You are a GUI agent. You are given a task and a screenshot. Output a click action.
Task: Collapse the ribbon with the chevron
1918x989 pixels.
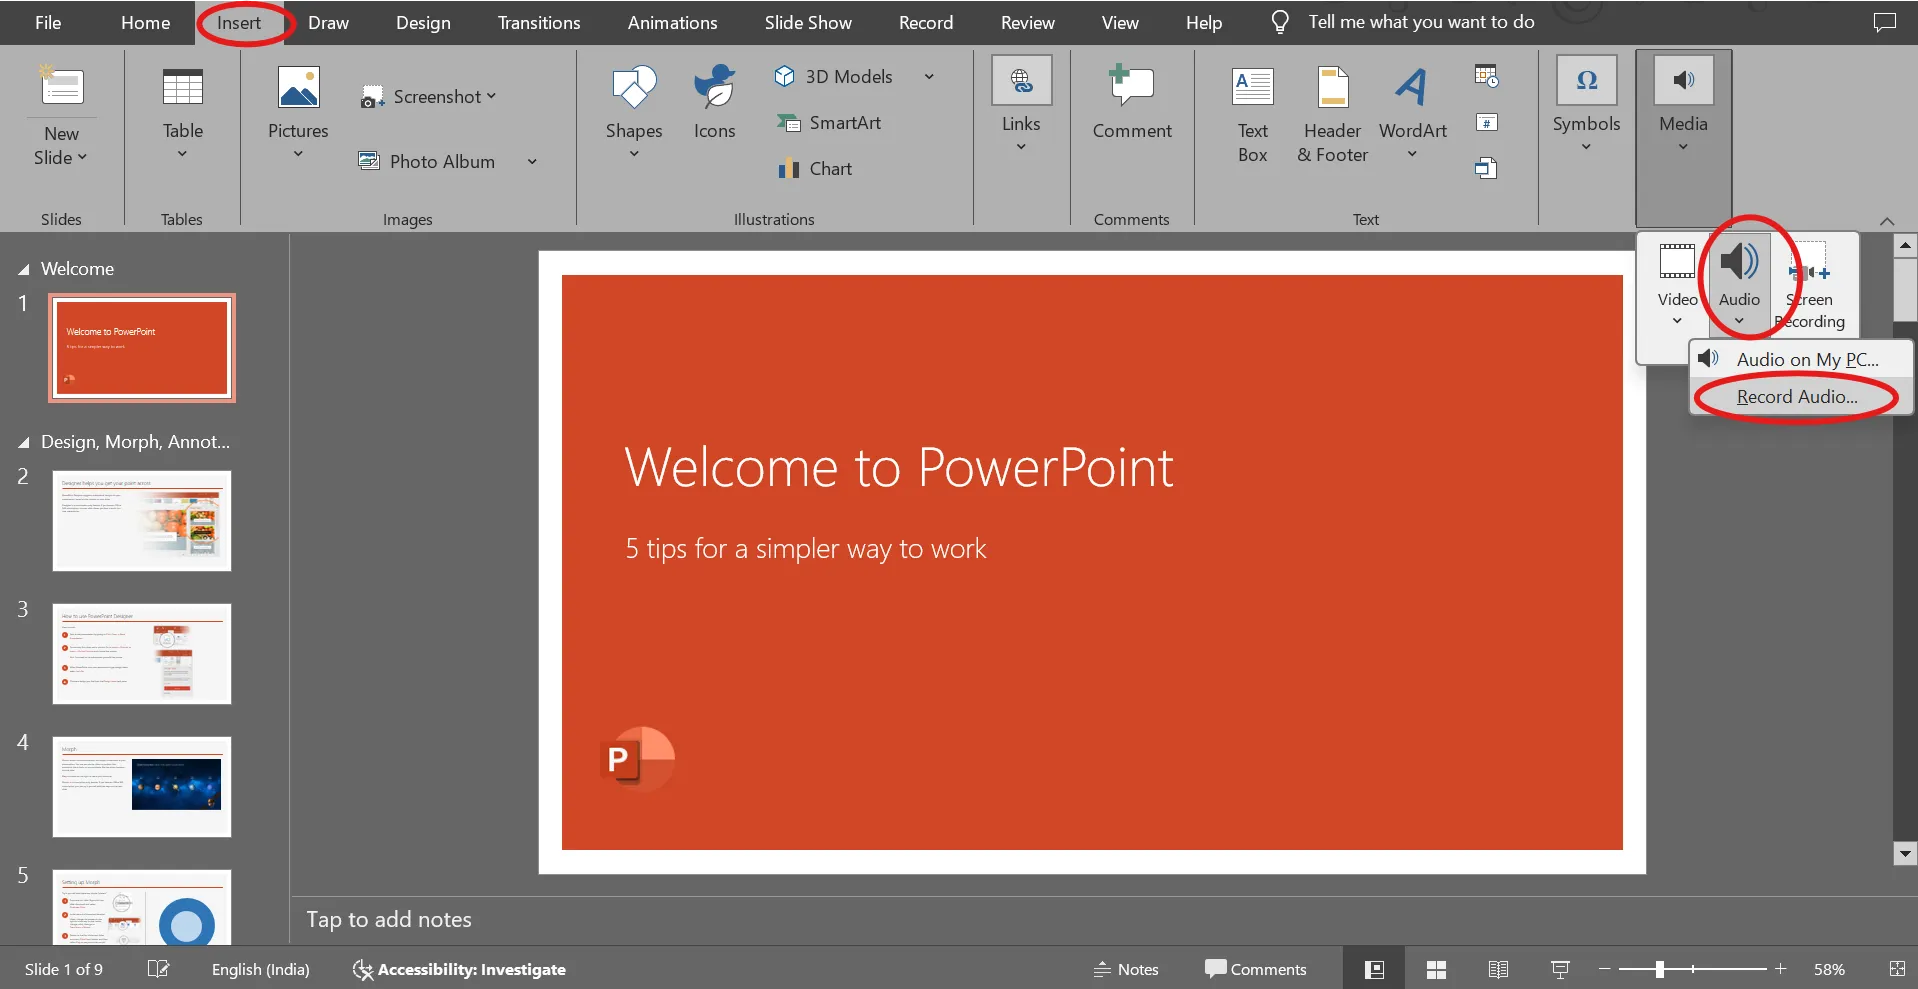1887,221
